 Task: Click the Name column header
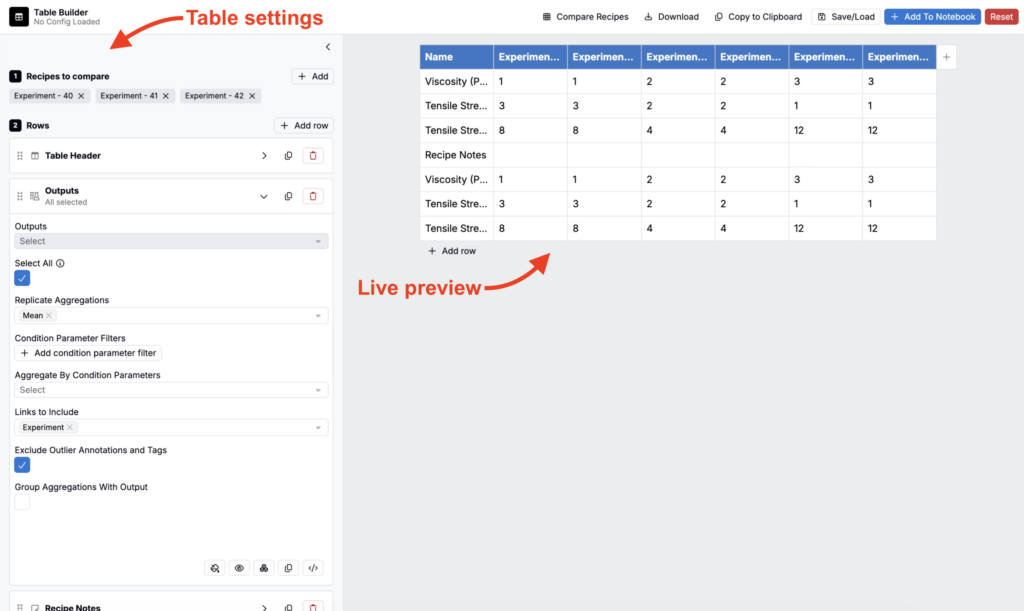[x=456, y=57]
